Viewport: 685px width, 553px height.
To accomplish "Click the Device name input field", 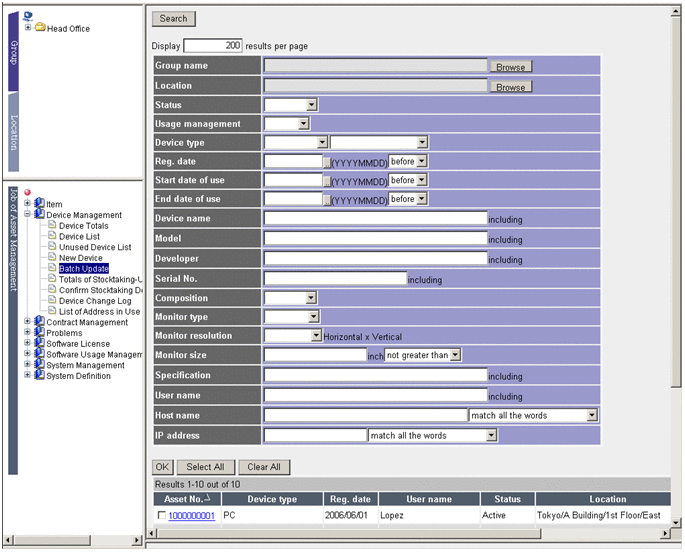I will tap(375, 219).
